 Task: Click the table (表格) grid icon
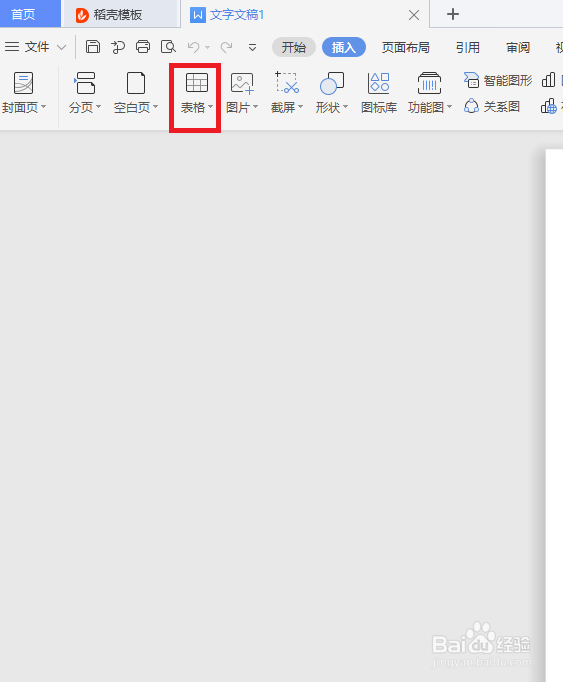point(197,83)
